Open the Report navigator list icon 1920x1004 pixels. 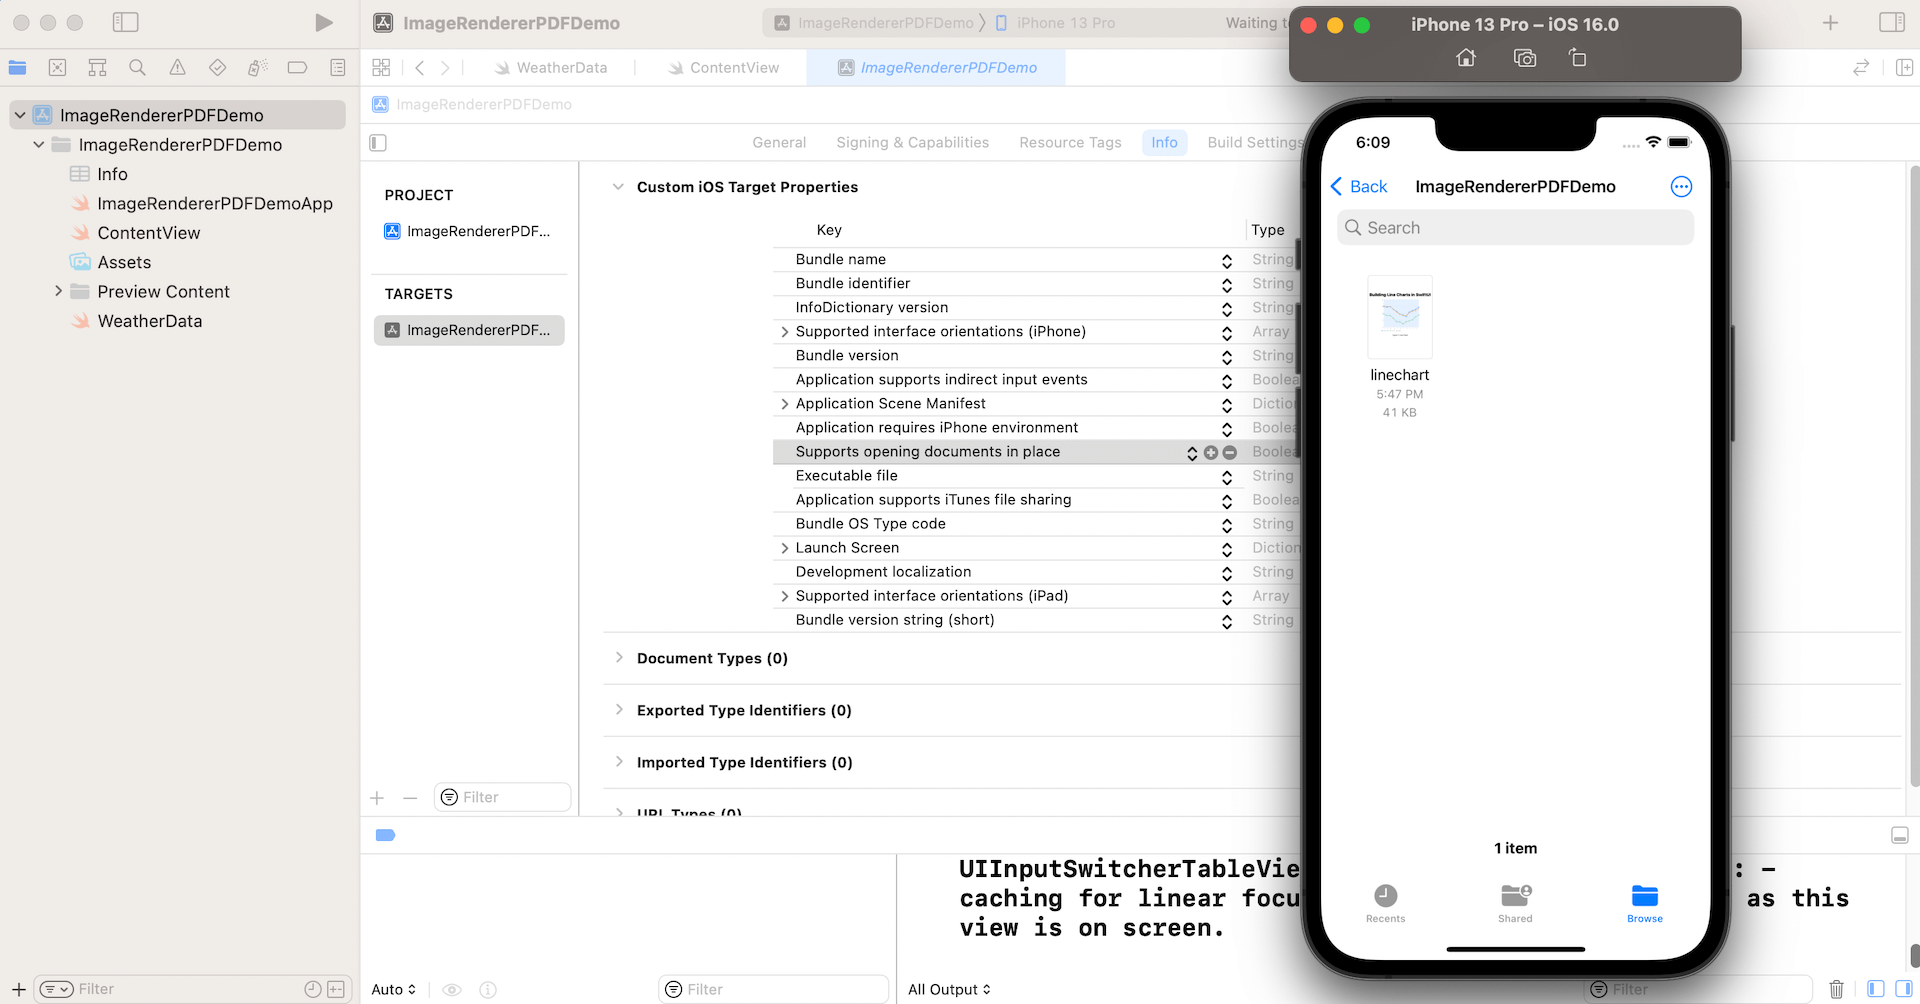click(337, 68)
